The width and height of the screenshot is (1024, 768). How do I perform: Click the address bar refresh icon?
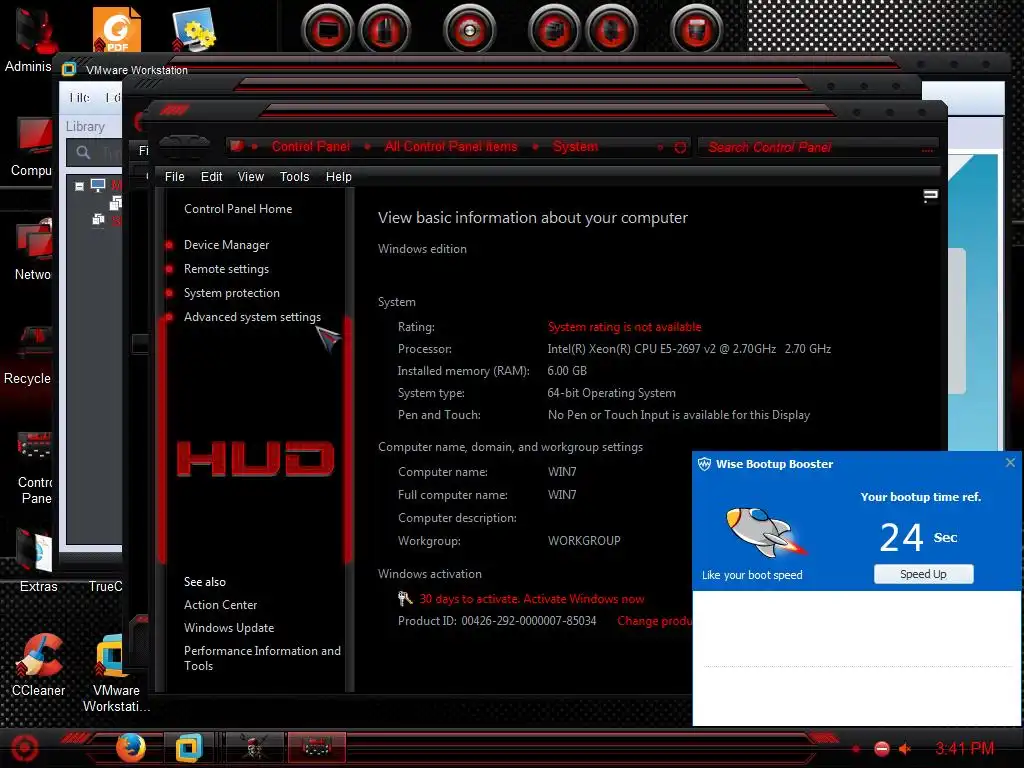coord(680,148)
